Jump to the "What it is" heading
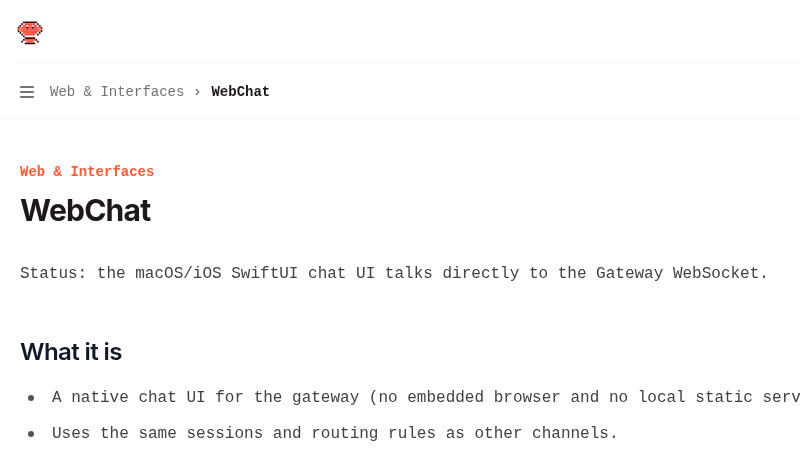800x450 pixels. (x=71, y=352)
